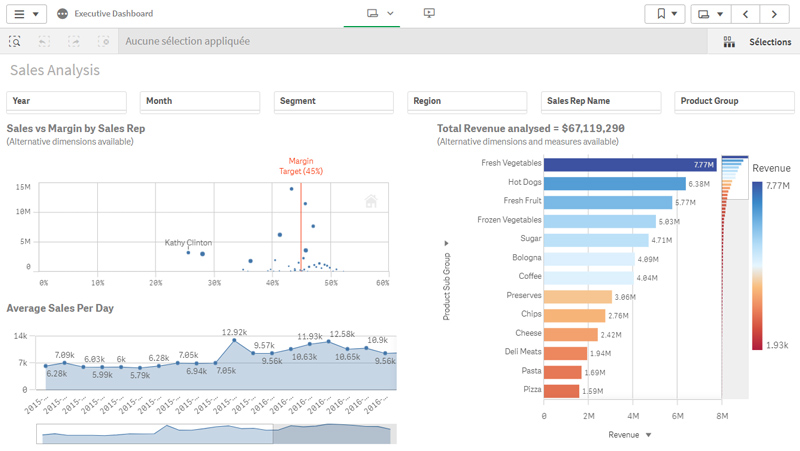Go to the previous sheet
The height and width of the screenshot is (451, 800).
pyautogui.click(x=745, y=14)
